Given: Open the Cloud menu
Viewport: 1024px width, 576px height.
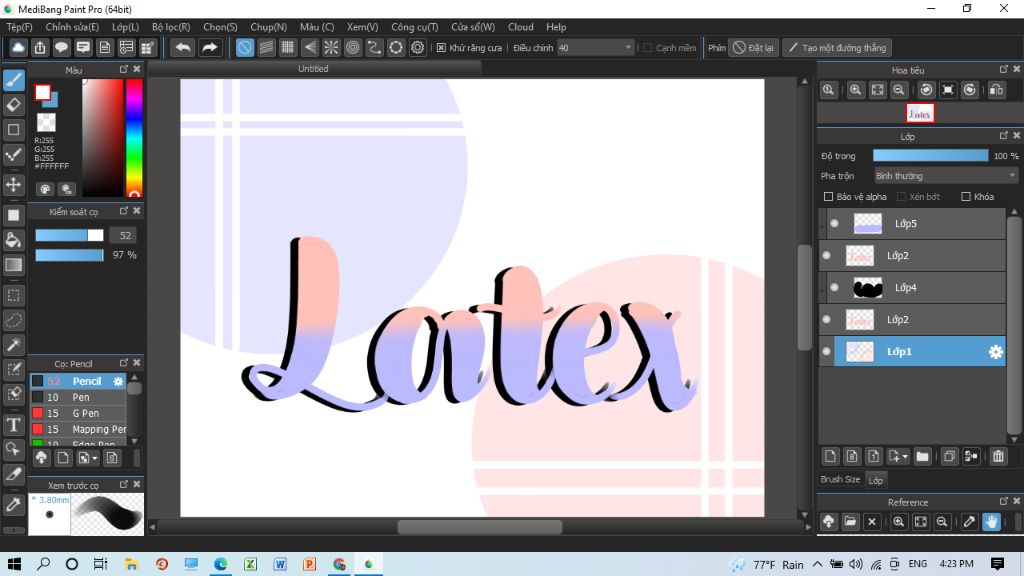Looking at the screenshot, I should [520, 27].
